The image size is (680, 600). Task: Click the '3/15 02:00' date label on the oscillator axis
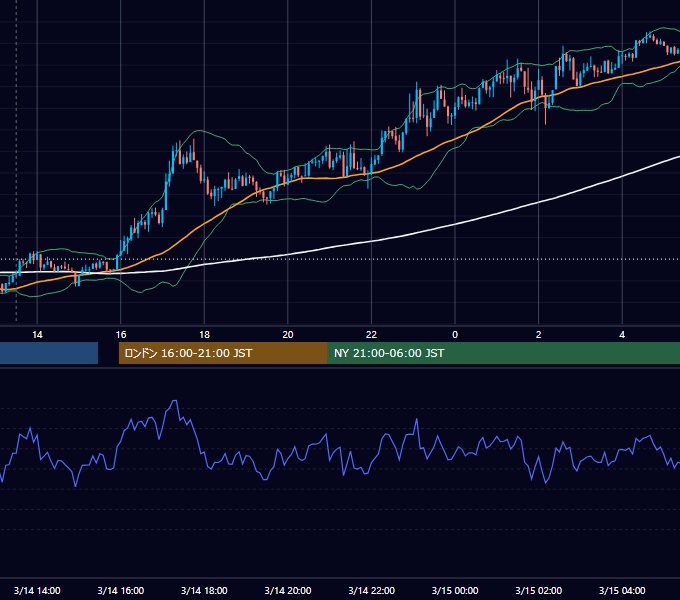pos(538,590)
